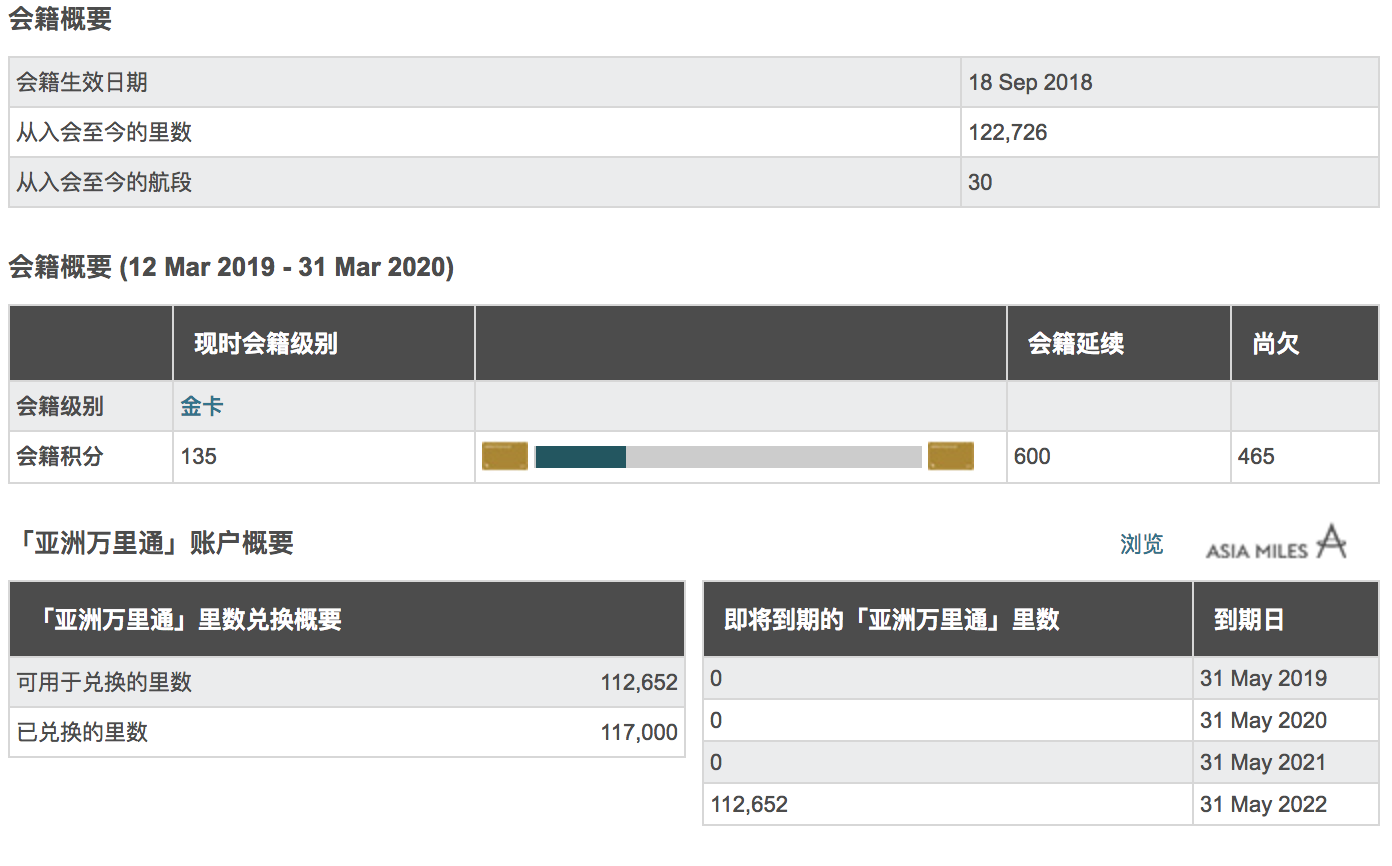Viewport: 1392px width, 866px height.
Task: Click the 会籍级别 row label
Action: (60, 406)
